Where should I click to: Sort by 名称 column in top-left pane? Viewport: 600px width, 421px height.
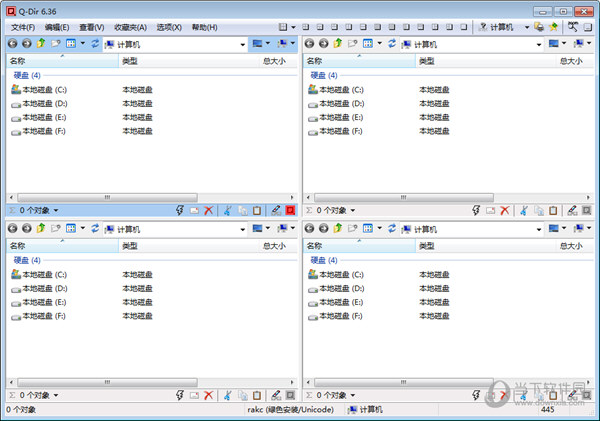coord(62,61)
